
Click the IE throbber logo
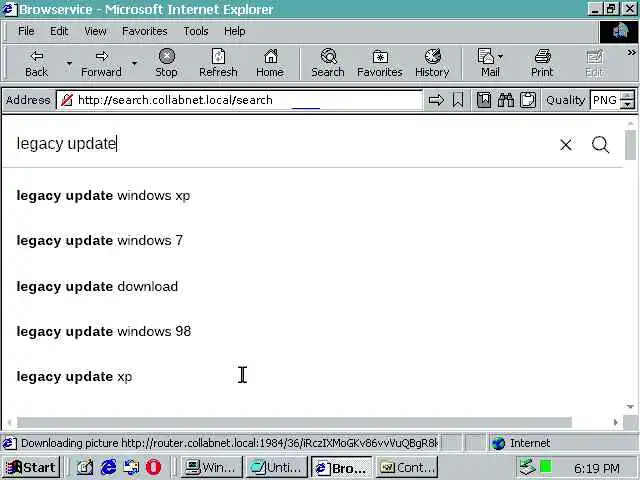click(619, 31)
